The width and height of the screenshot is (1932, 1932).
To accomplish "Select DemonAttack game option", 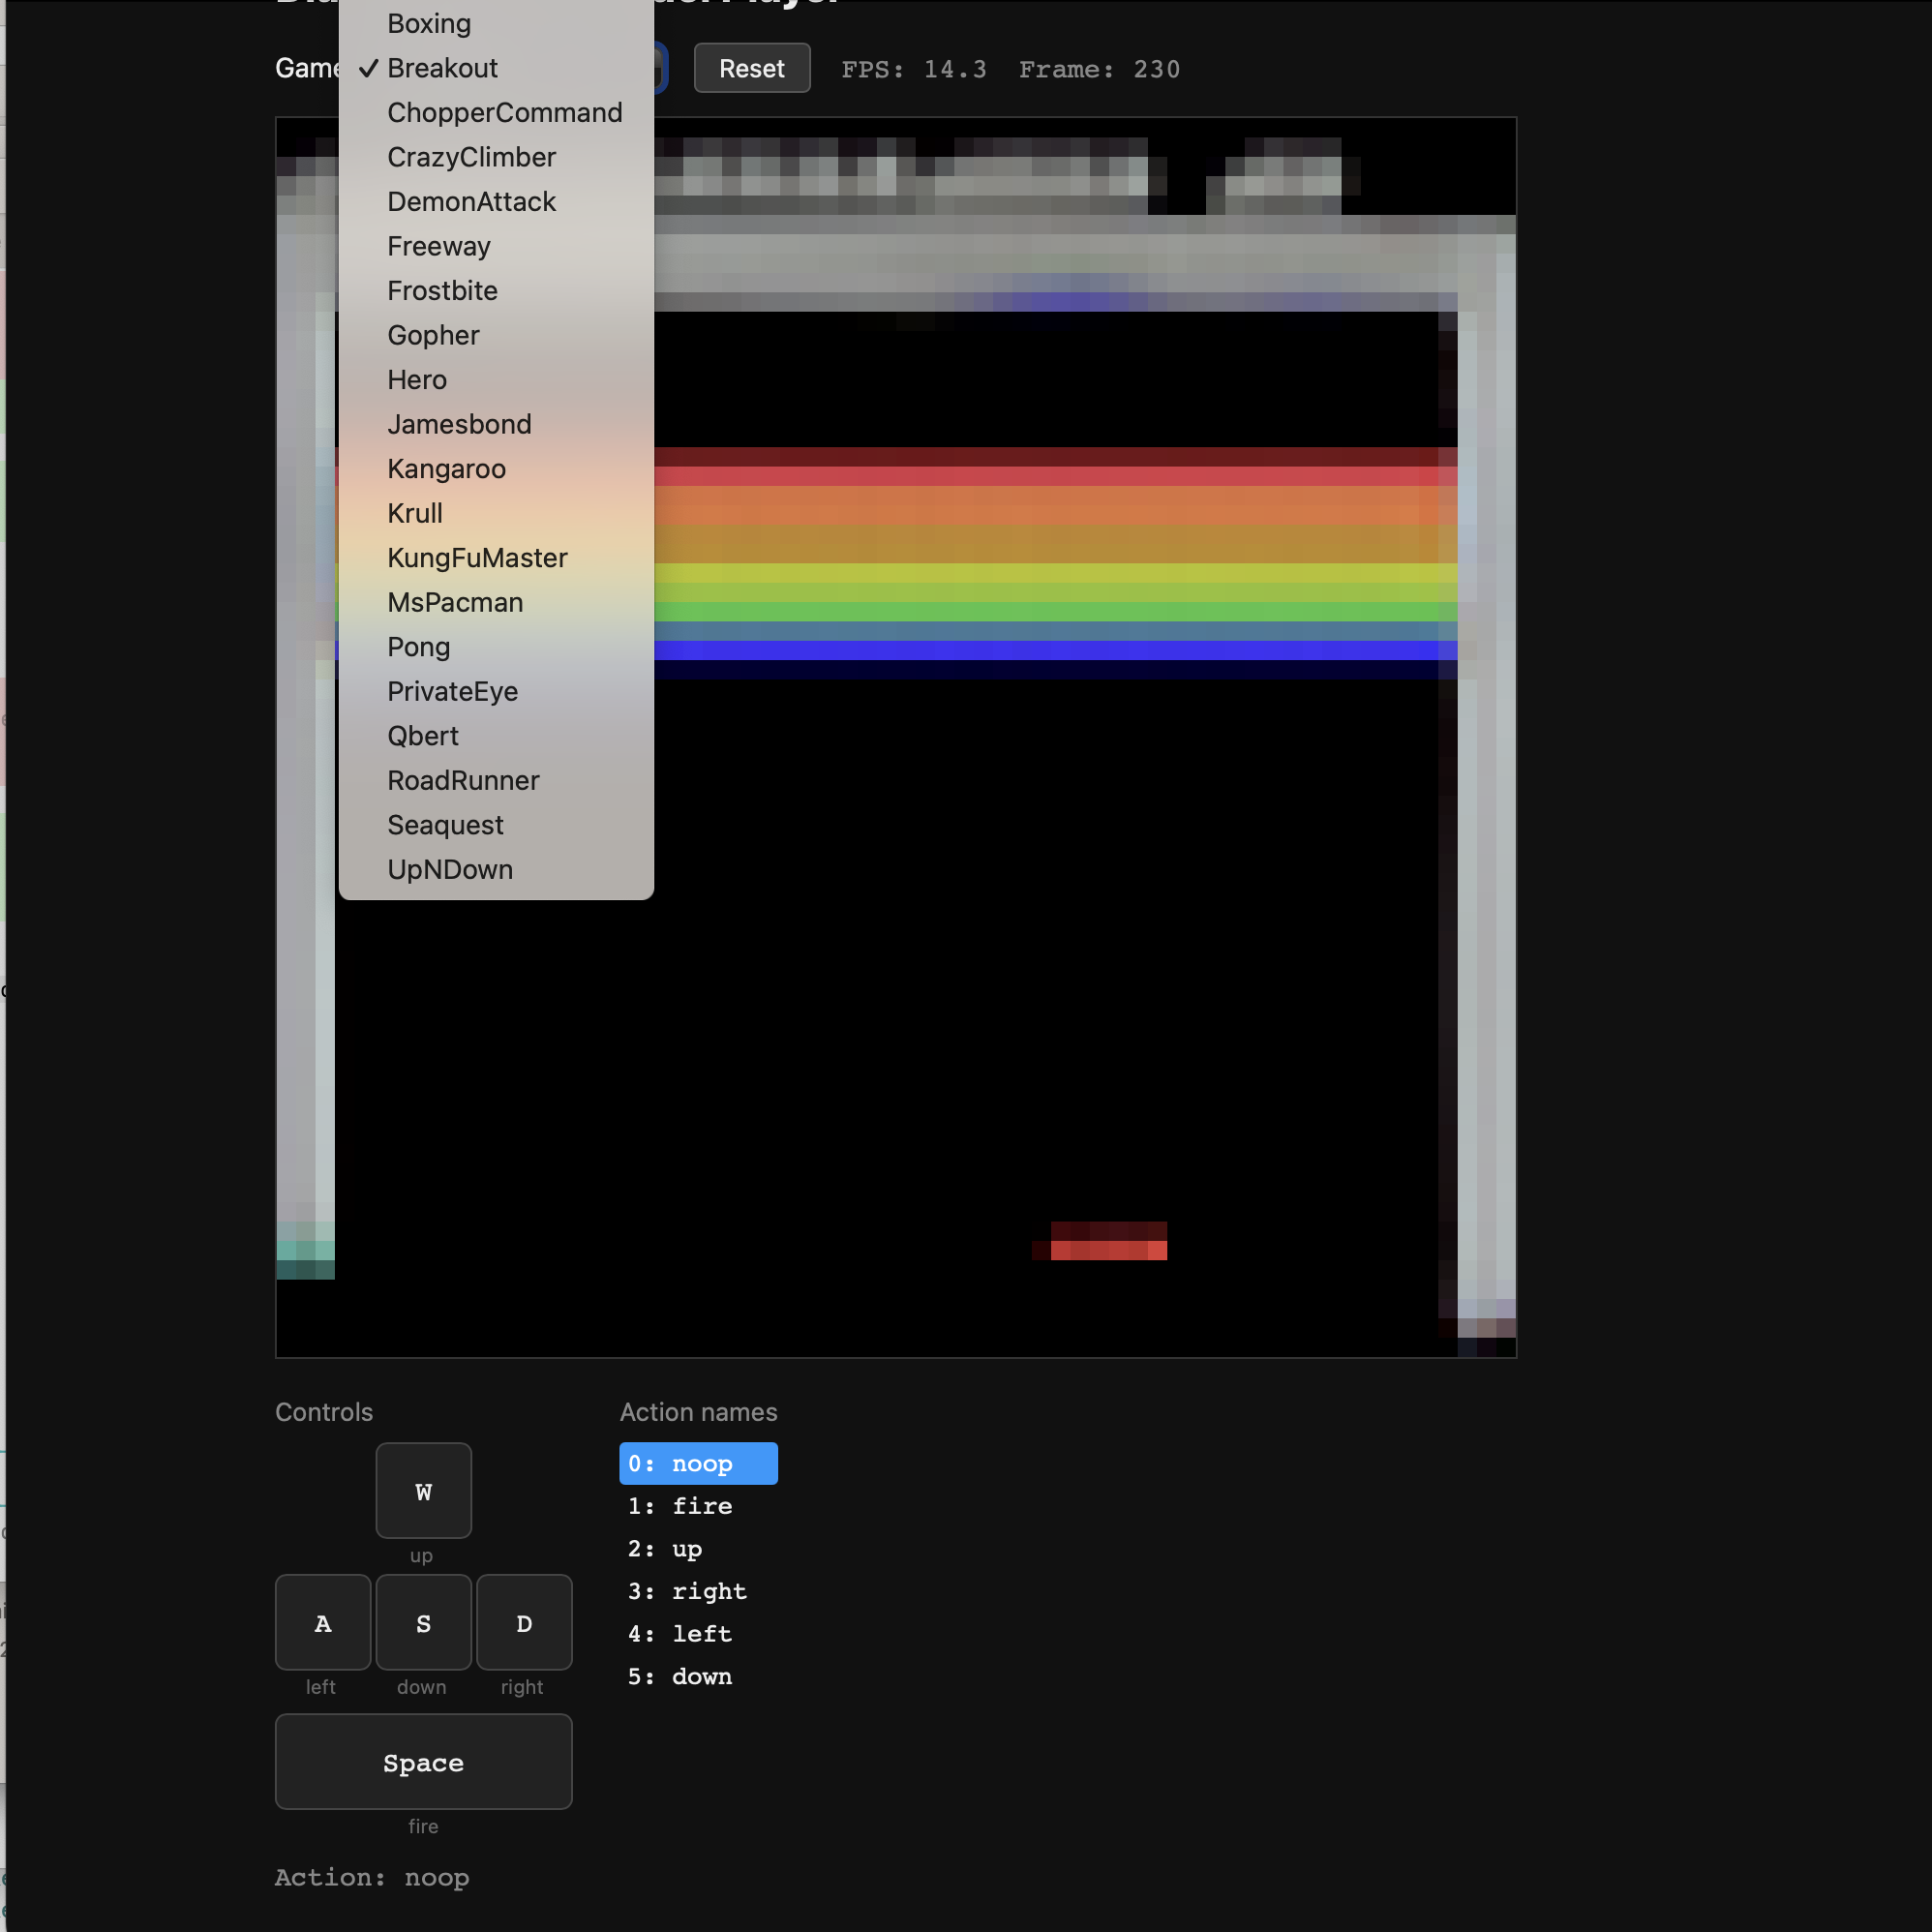I will click(496, 202).
